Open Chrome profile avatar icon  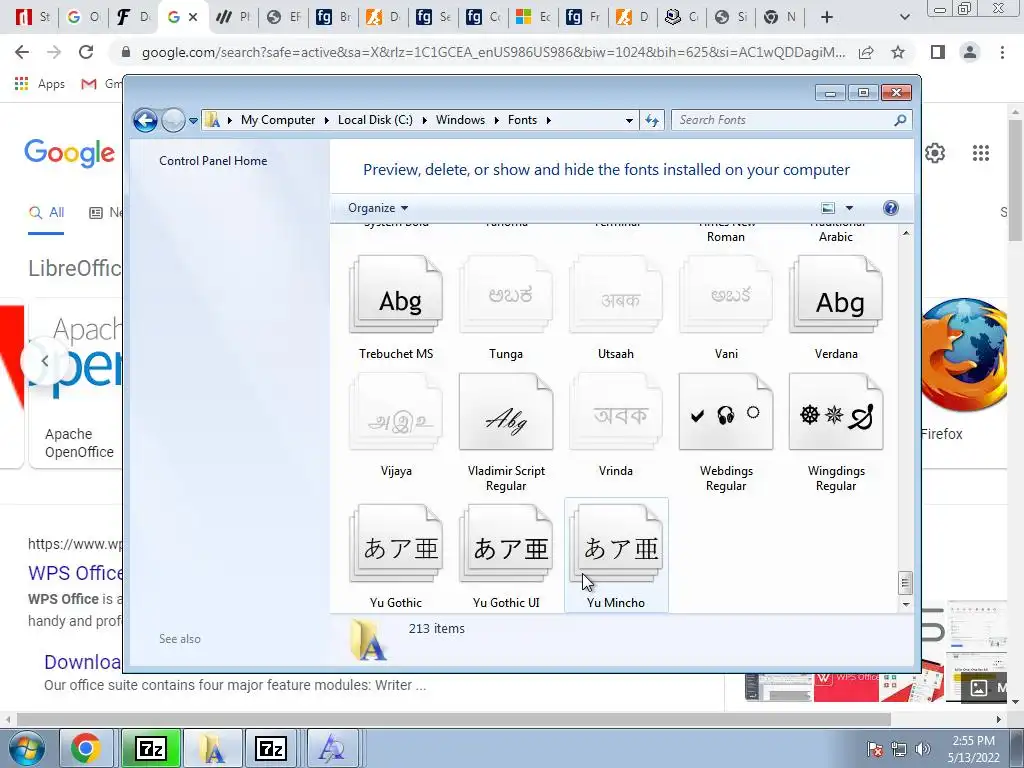pyautogui.click(x=970, y=52)
